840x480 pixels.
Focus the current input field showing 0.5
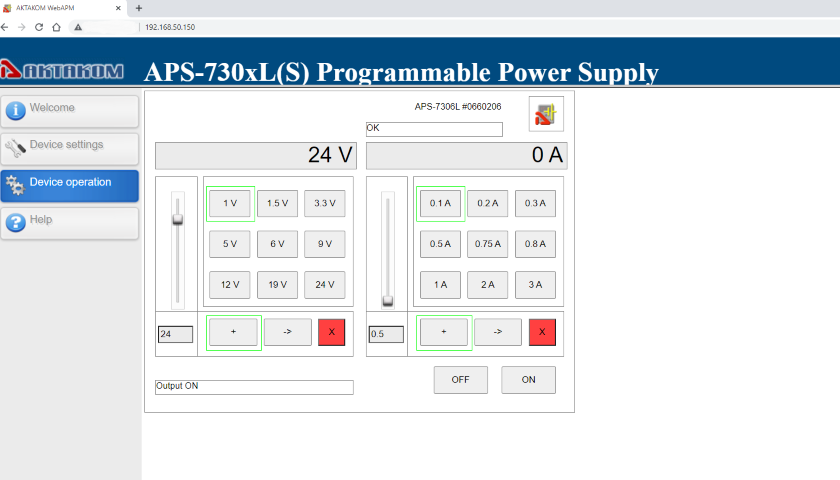(386, 334)
